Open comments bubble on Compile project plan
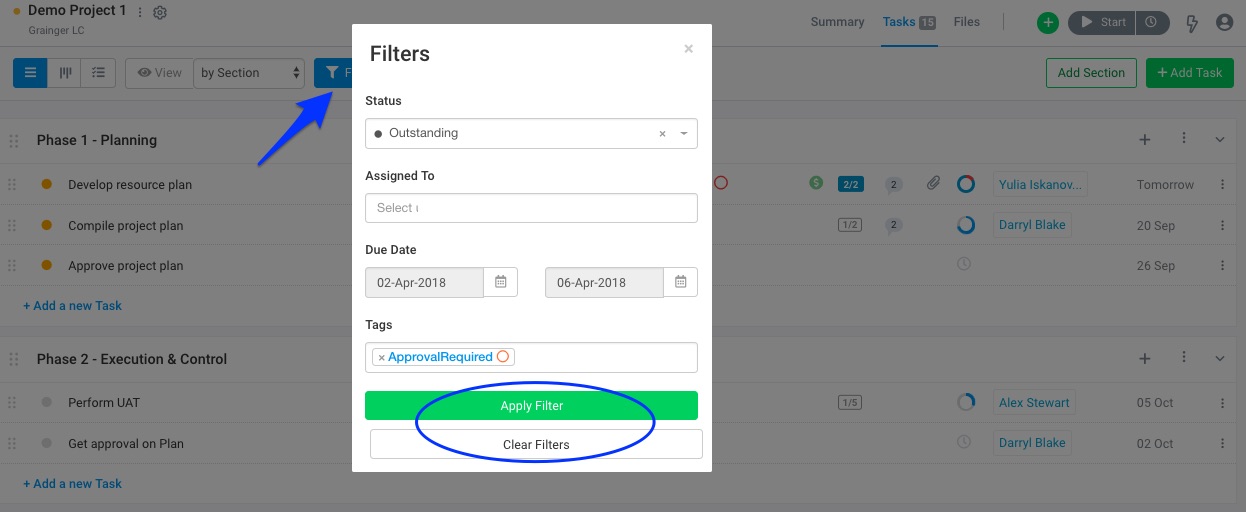This screenshot has width=1246, height=512. click(x=894, y=225)
